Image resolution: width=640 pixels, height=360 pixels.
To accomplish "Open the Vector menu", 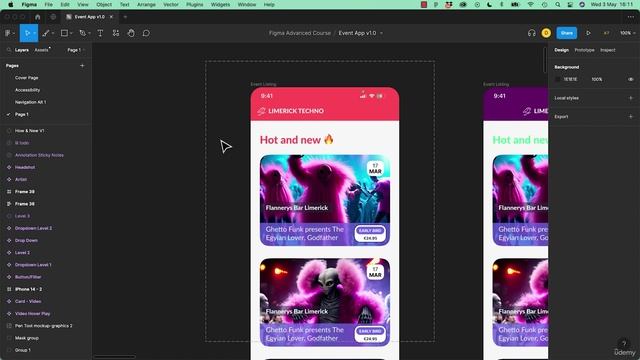I will click(x=171, y=4).
